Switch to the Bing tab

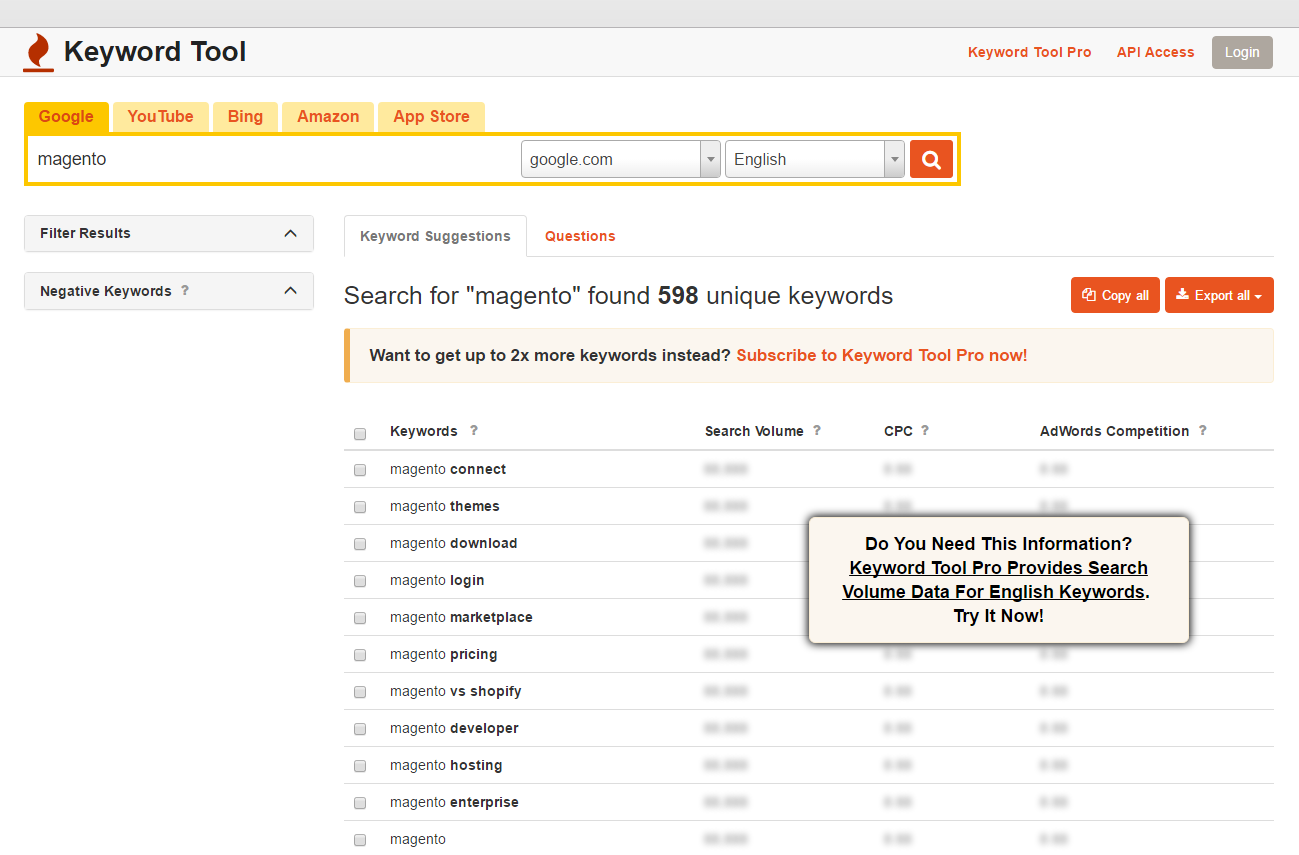pyautogui.click(x=245, y=116)
